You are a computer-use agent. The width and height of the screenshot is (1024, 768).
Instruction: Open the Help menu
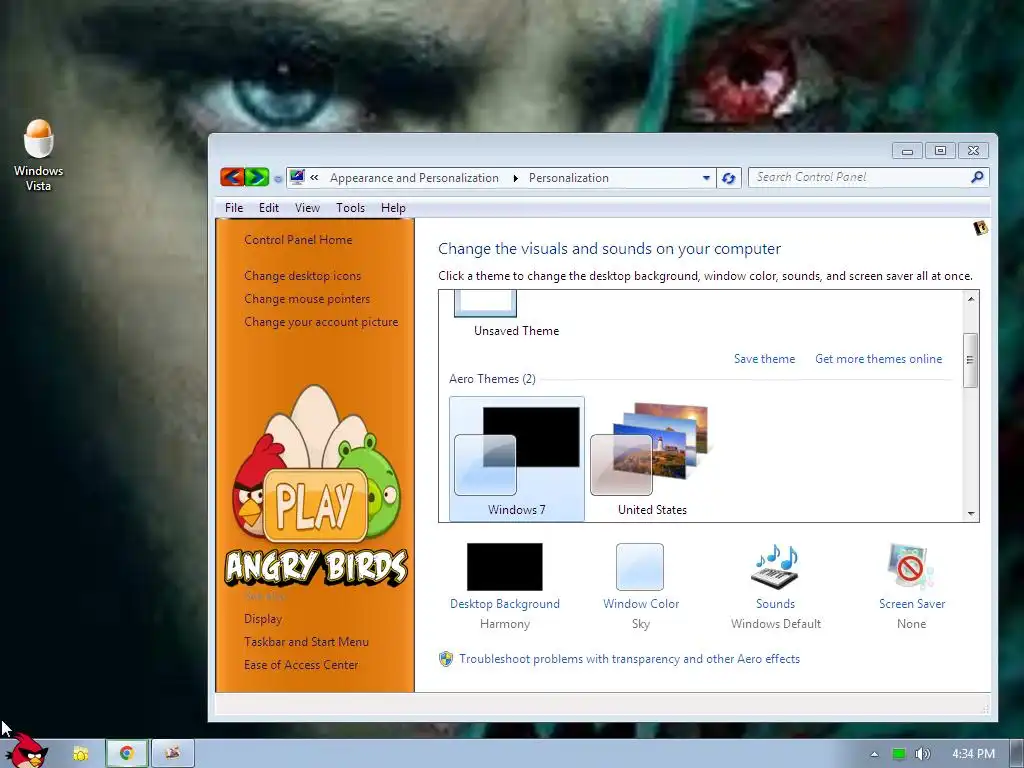point(393,208)
